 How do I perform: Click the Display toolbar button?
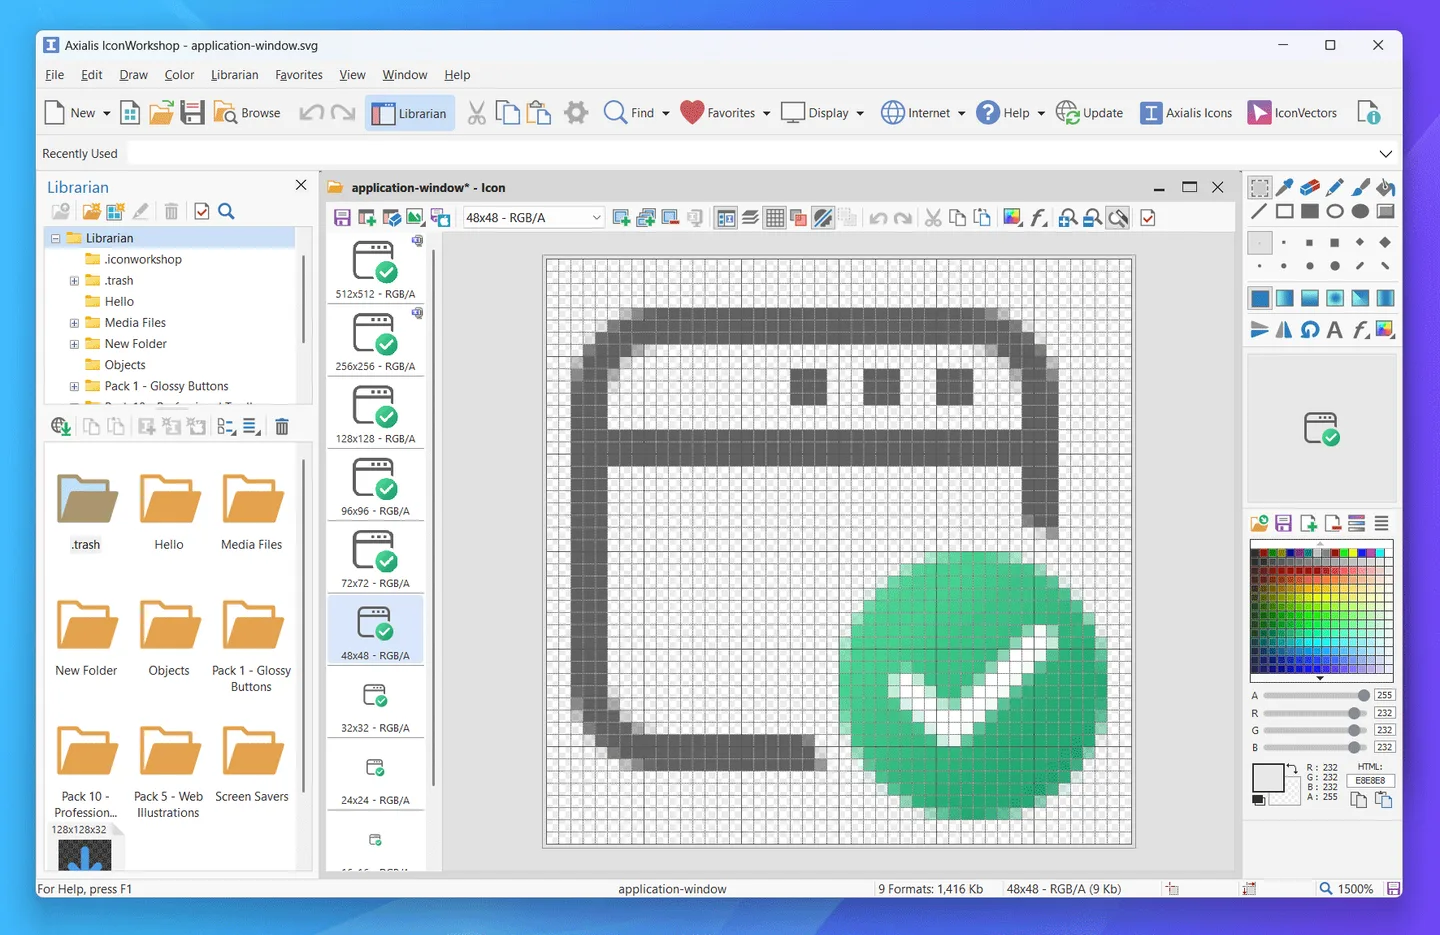[x=815, y=113]
